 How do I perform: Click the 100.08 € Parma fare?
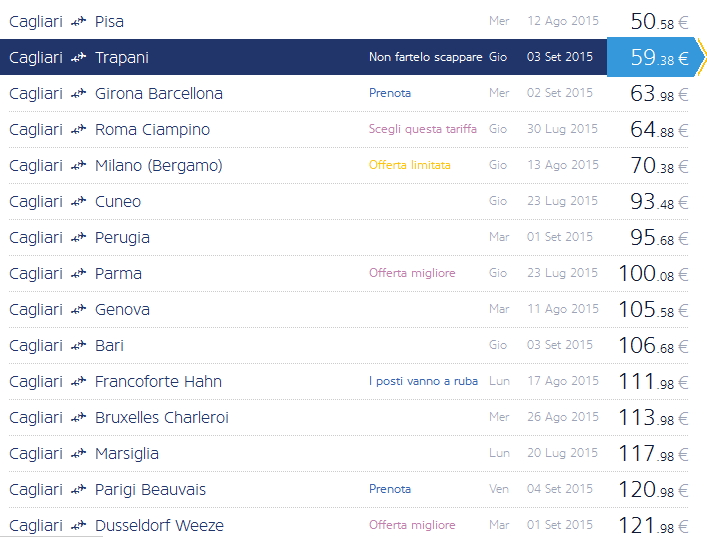click(x=652, y=273)
